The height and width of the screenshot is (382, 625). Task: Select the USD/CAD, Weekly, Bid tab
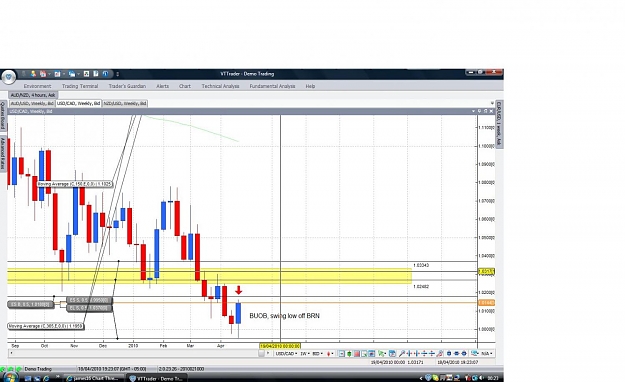pyautogui.click(x=78, y=103)
